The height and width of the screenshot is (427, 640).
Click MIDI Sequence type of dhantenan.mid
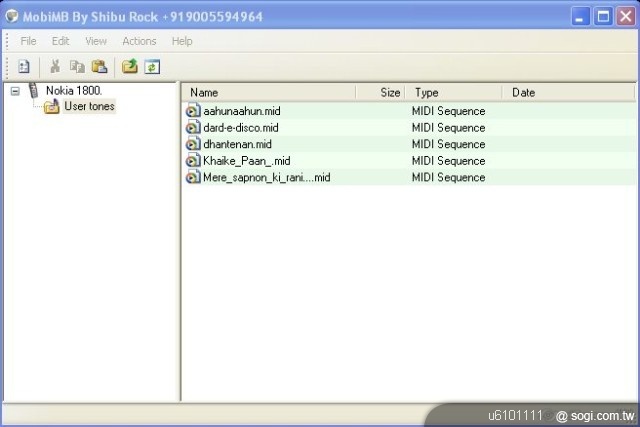pos(448,144)
